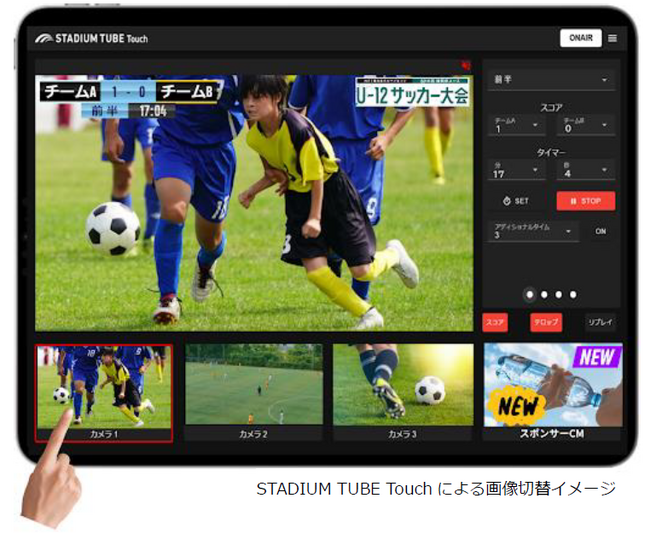This screenshot has height=534, width=650.
Task: Toggle the additional time ON button
Action: [x=601, y=231]
